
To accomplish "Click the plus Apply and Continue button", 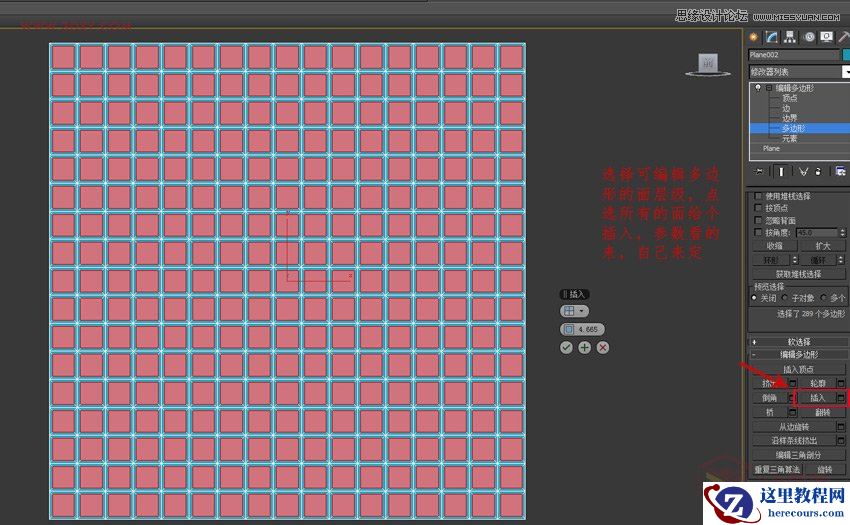I will coord(584,348).
